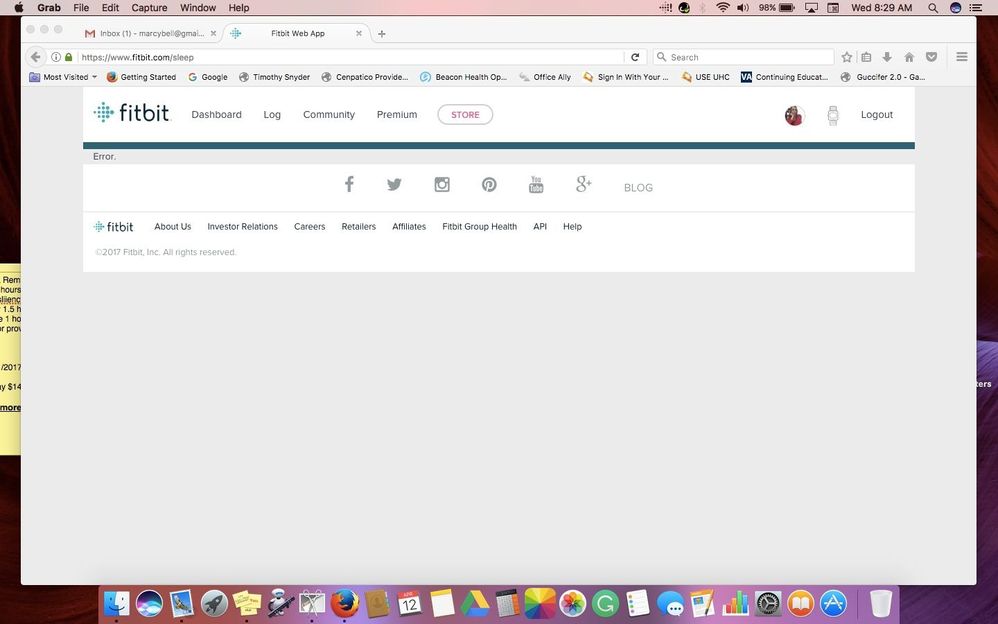Image resolution: width=998 pixels, height=624 pixels.
Task: Click the Logout link
Action: tap(876, 115)
